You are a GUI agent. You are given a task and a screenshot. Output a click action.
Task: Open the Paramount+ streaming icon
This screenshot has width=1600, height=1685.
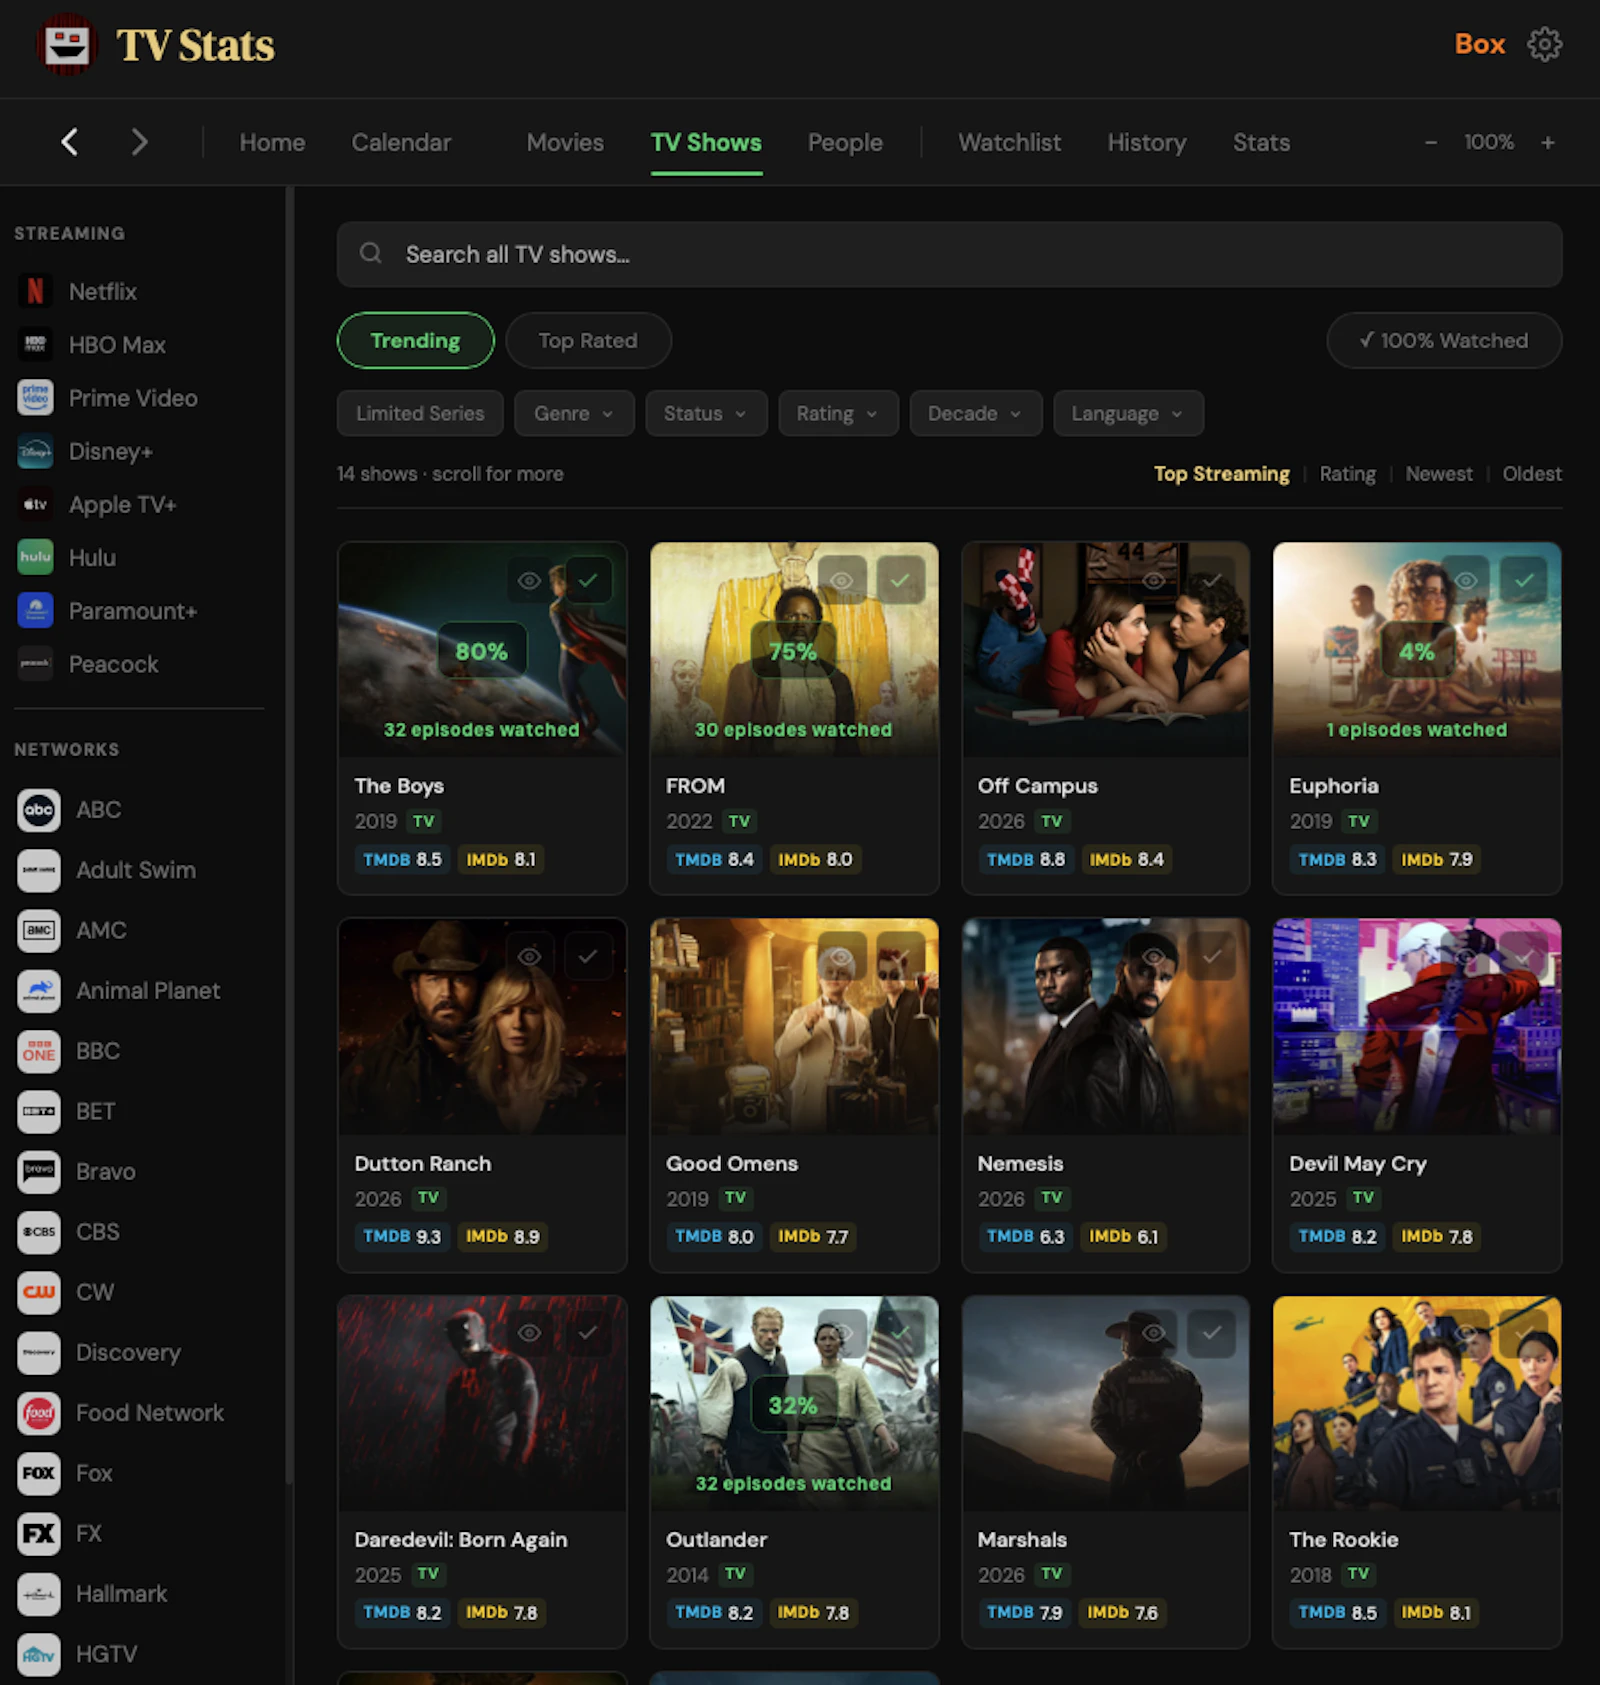(x=35, y=610)
